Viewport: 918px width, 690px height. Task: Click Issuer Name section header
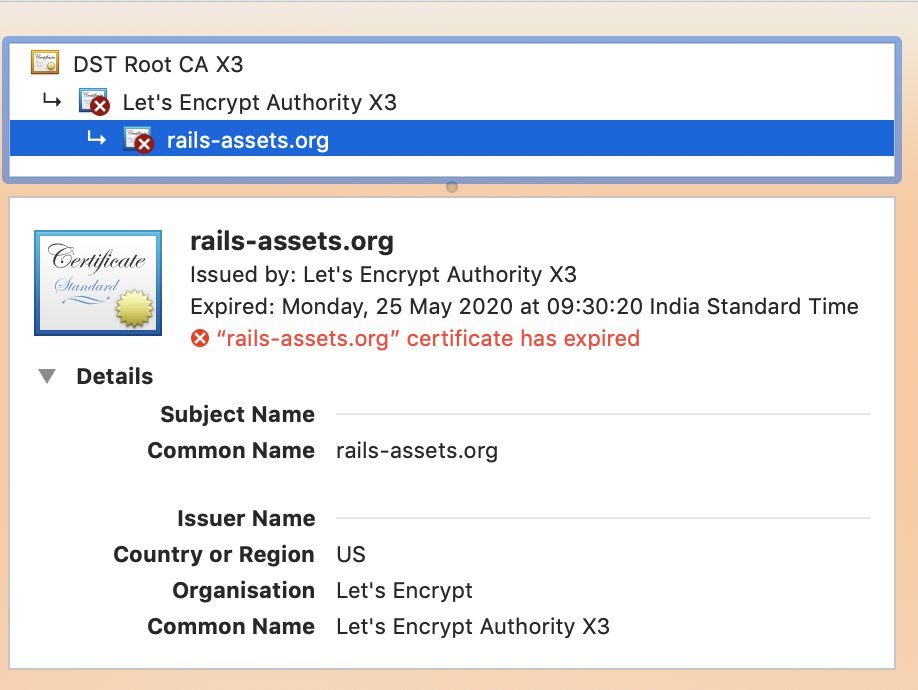(246, 519)
